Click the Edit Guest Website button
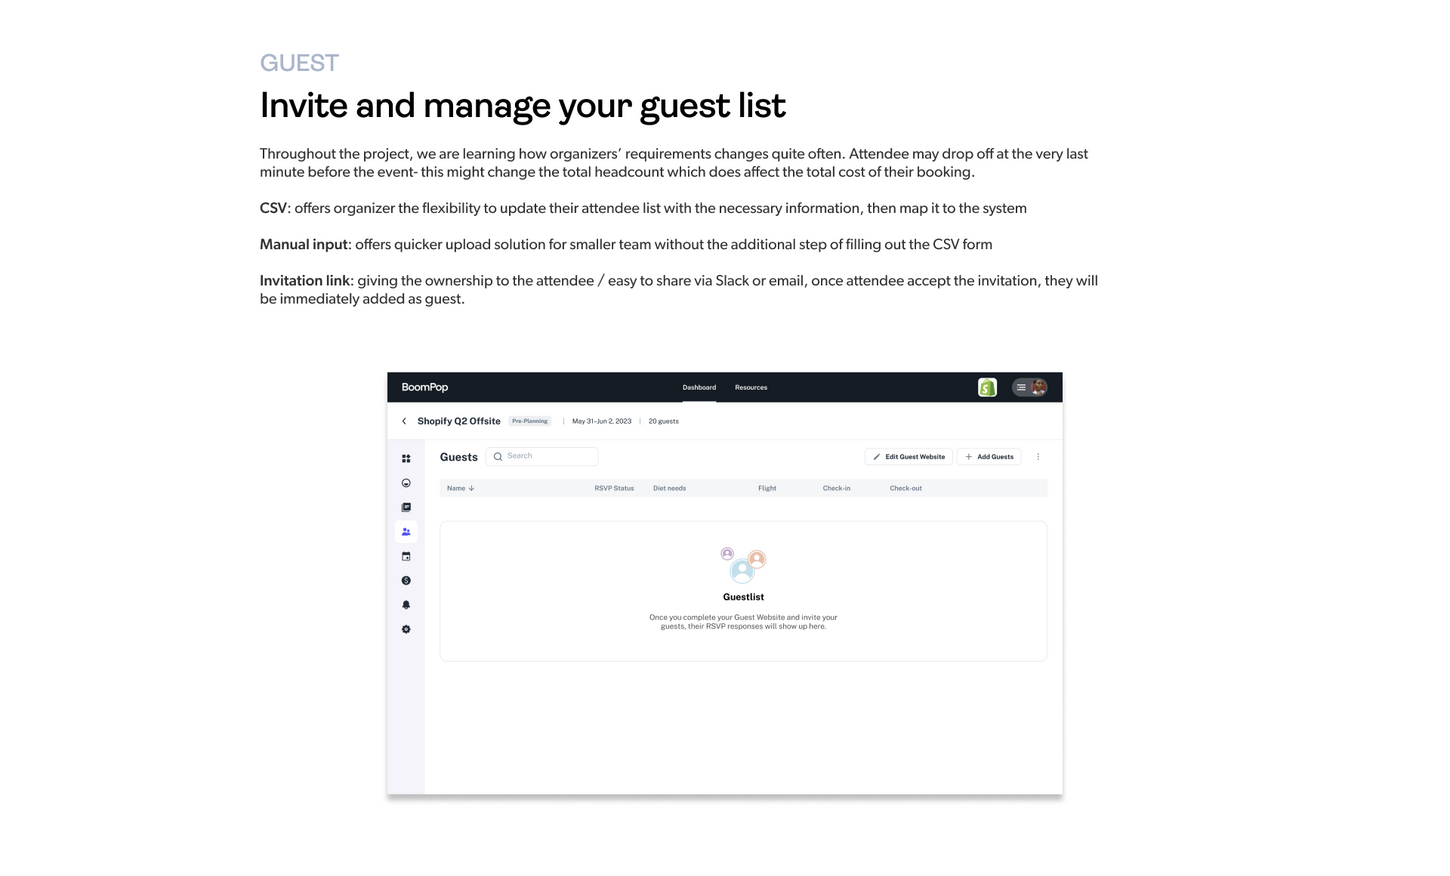The height and width of the screenshot is (876, 1450). [908, 457]
